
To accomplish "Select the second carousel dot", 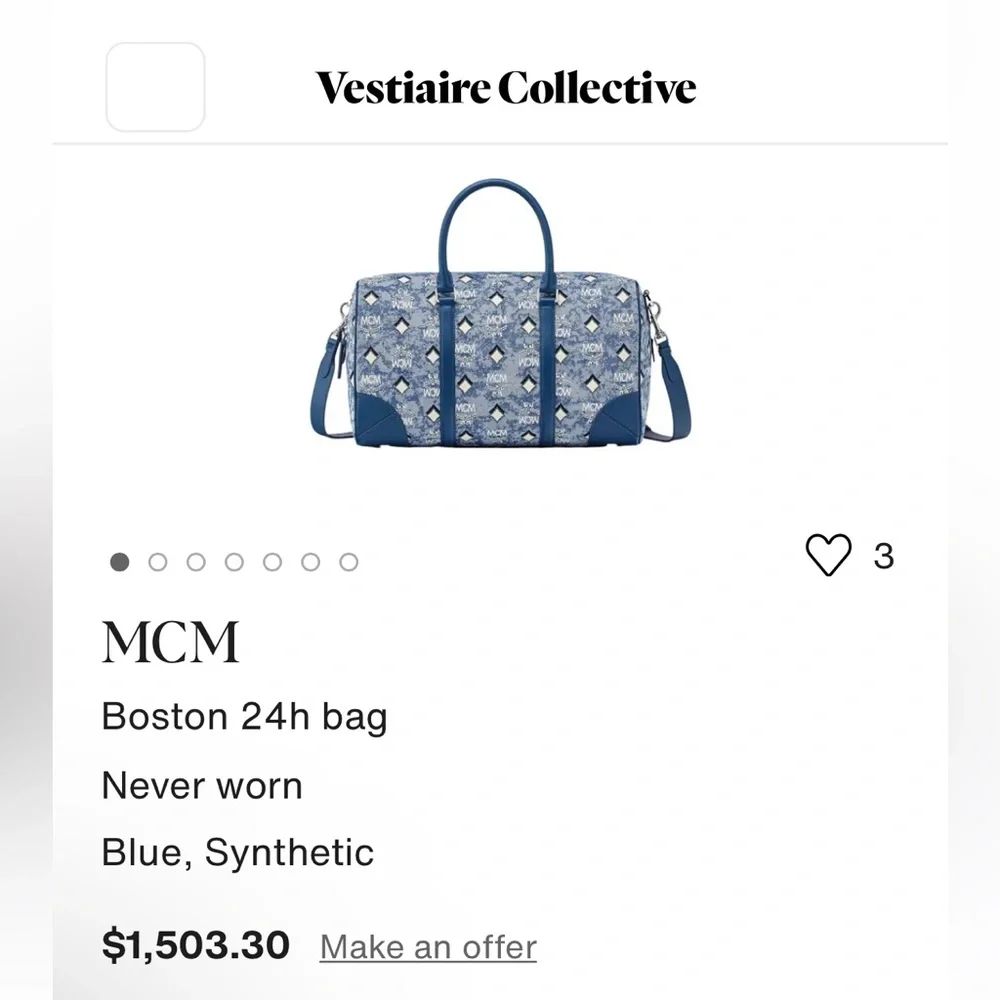I will coord(158,561).
